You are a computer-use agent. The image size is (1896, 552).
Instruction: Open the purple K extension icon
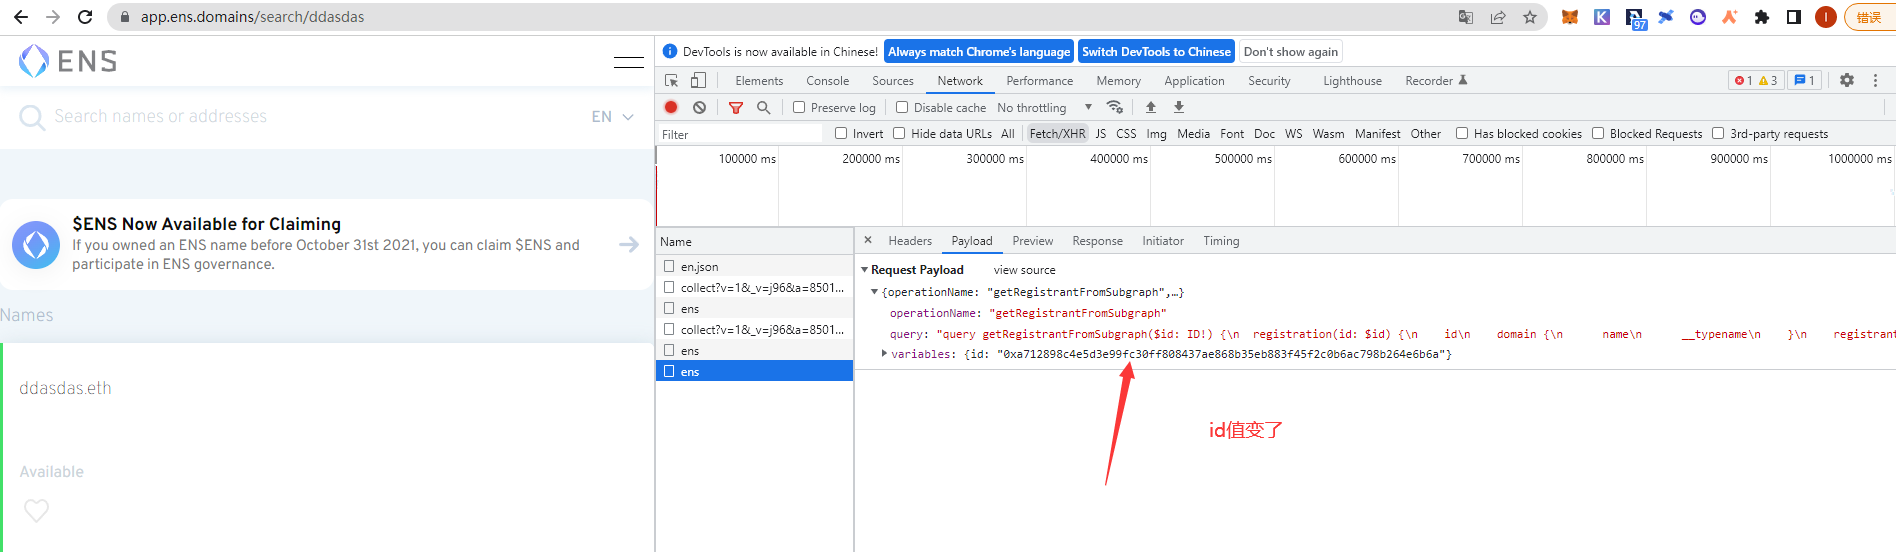click(1602, 17)
